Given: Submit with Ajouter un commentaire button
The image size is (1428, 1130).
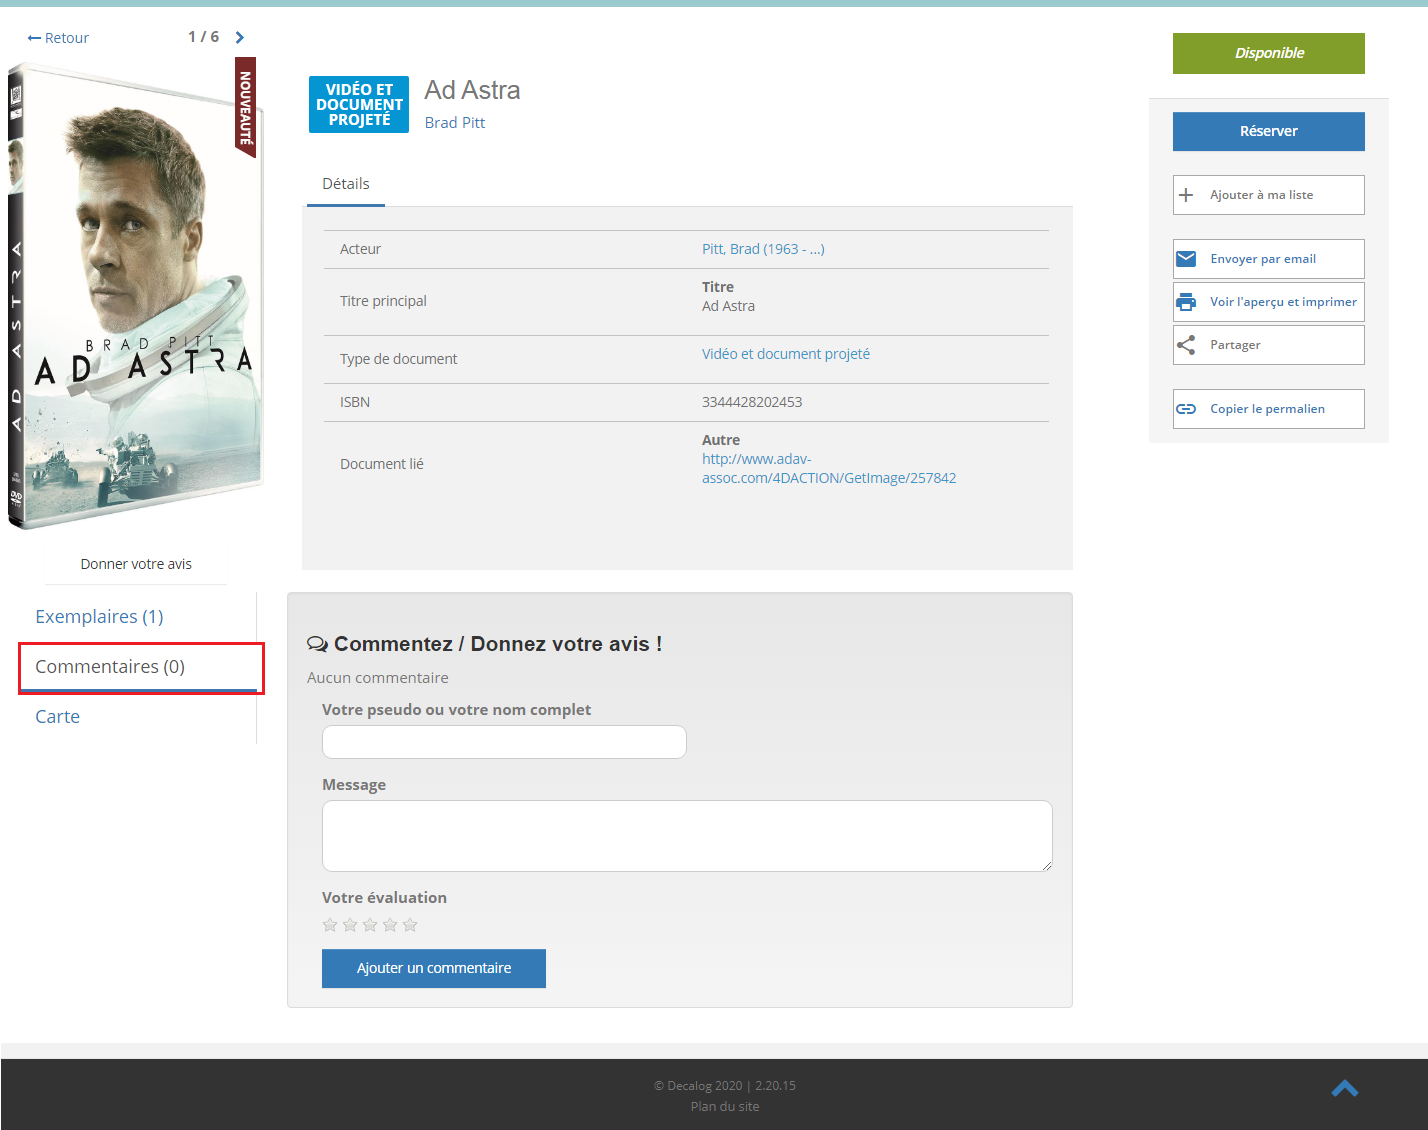Looking at the screenshot, I should point(433,968).
